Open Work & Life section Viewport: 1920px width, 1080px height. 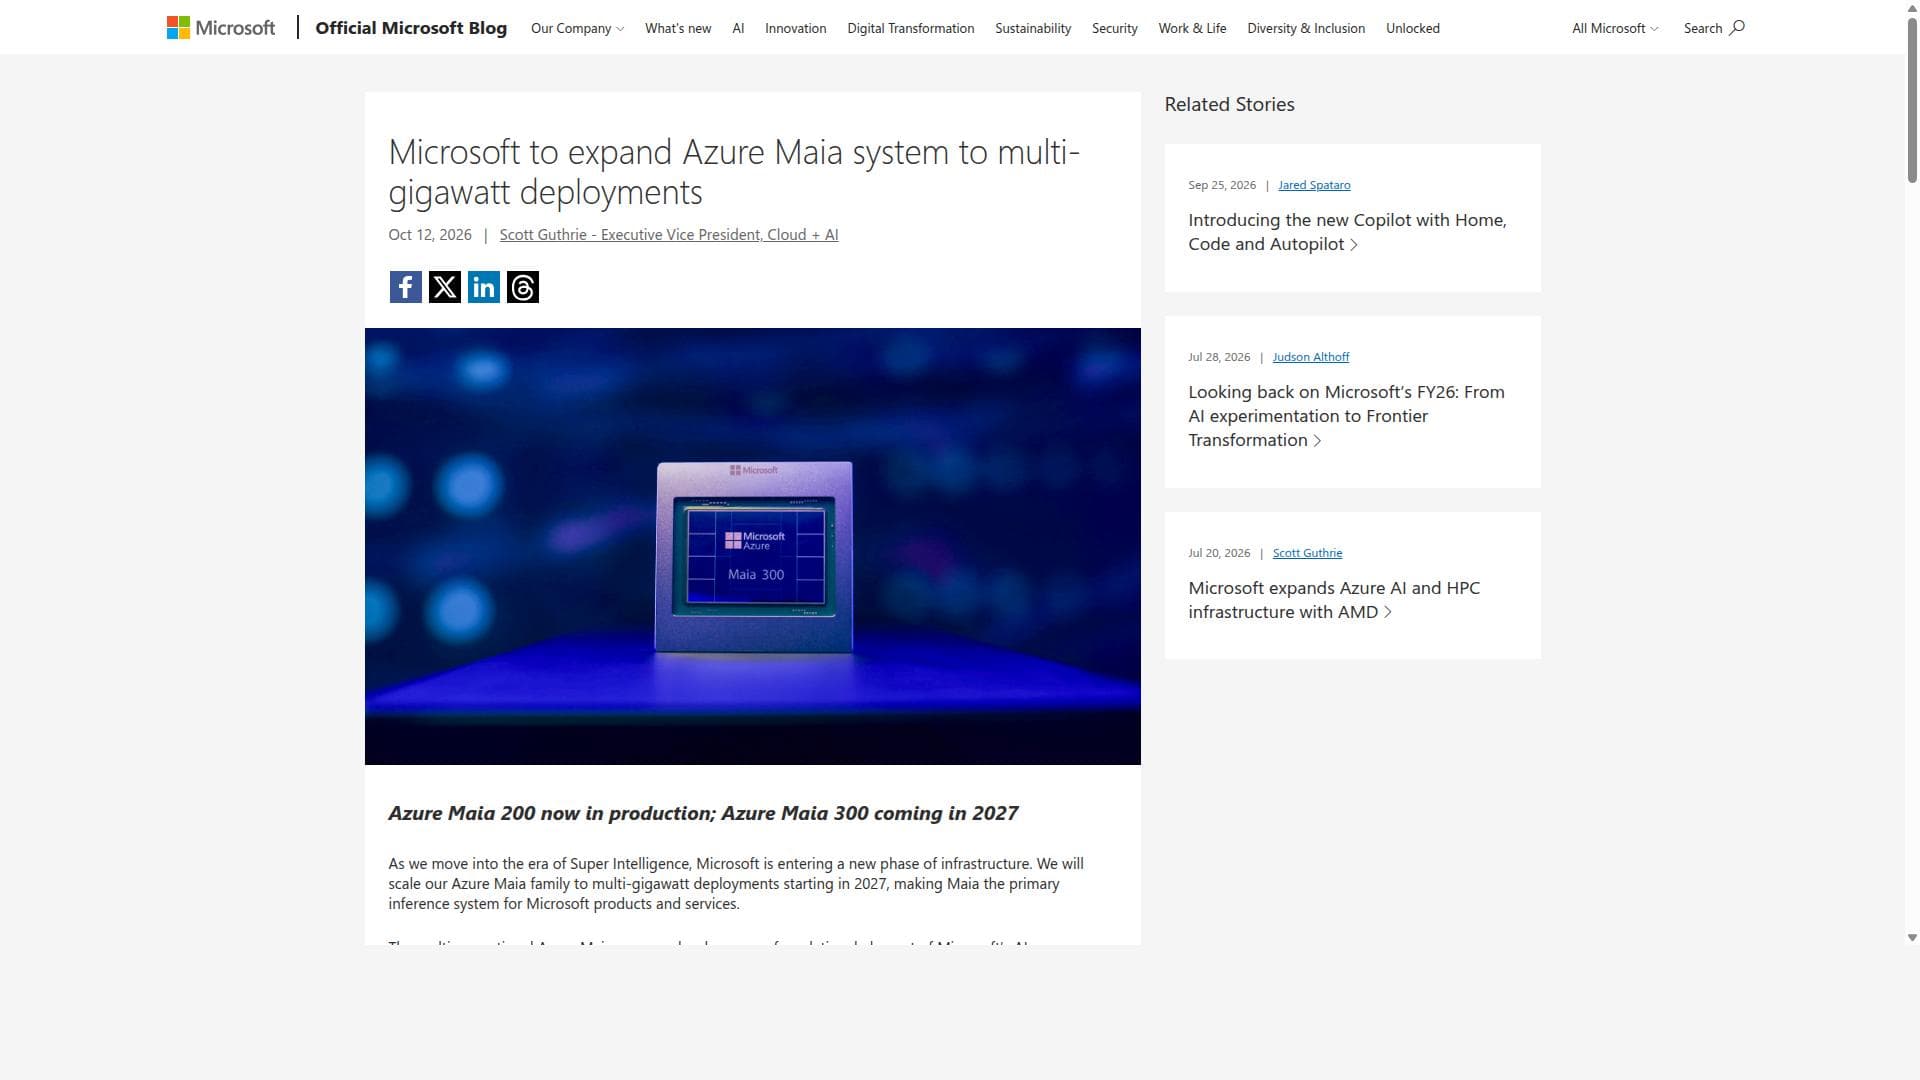(x=1192, y=28)
